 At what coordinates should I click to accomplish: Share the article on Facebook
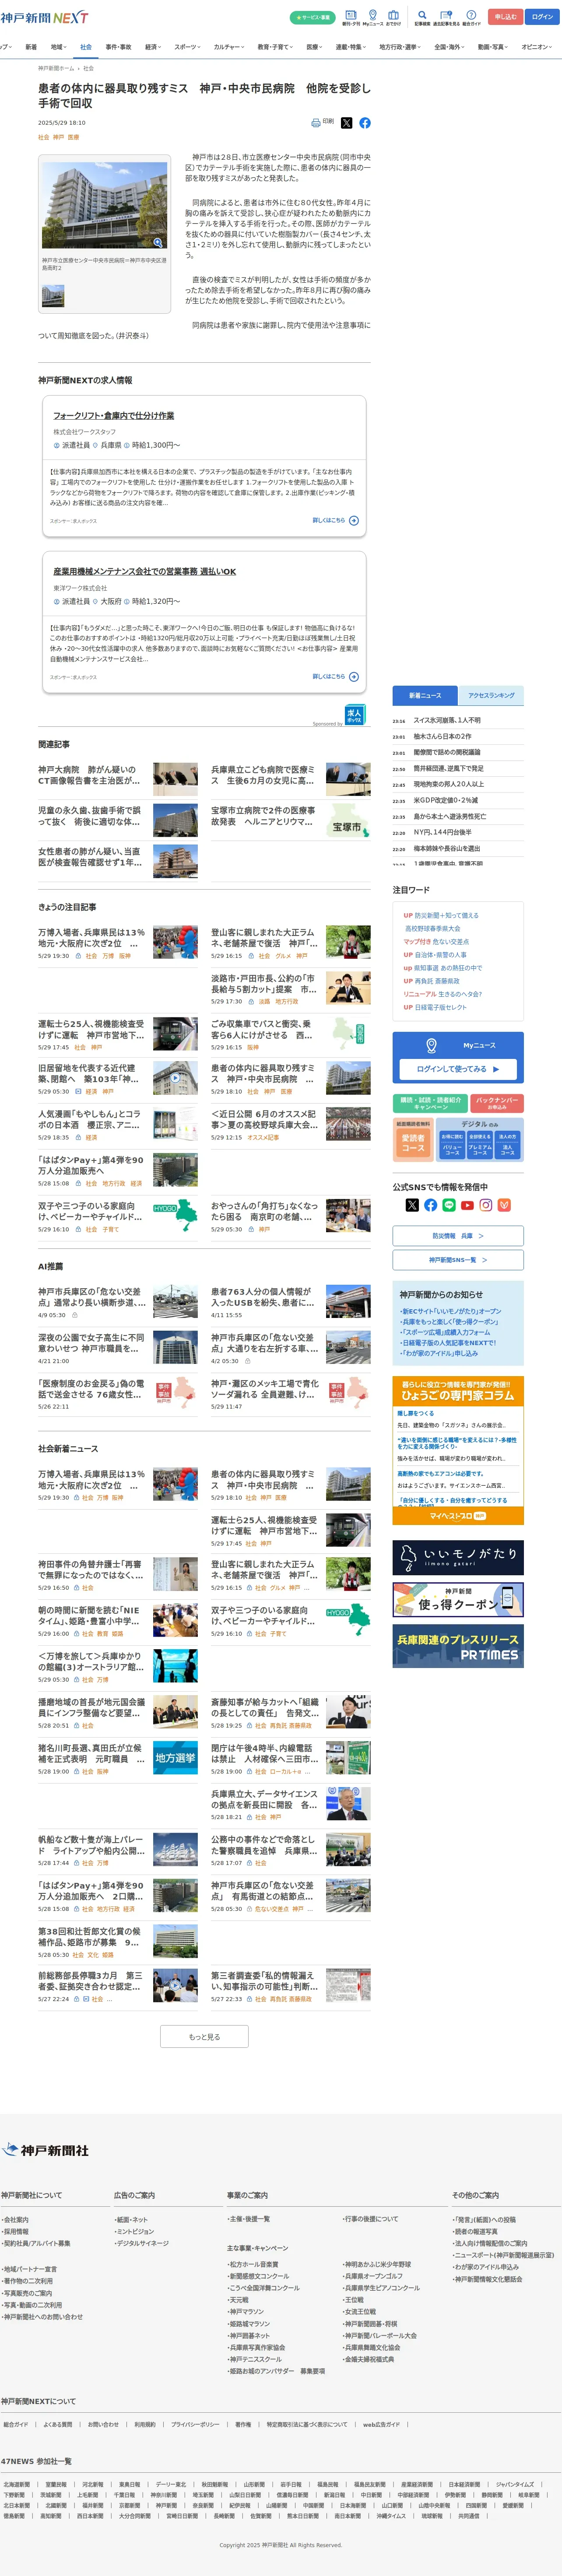coord(365,123)
